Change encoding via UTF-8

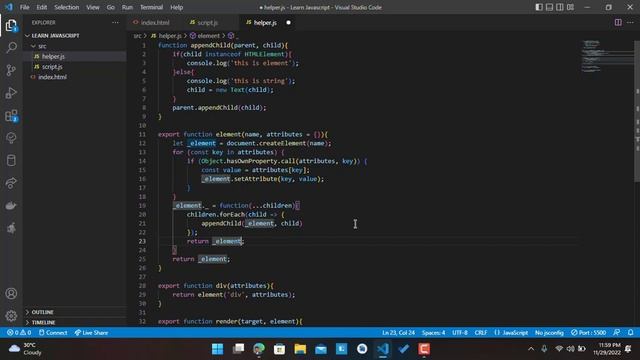click(x=460, y=333)
